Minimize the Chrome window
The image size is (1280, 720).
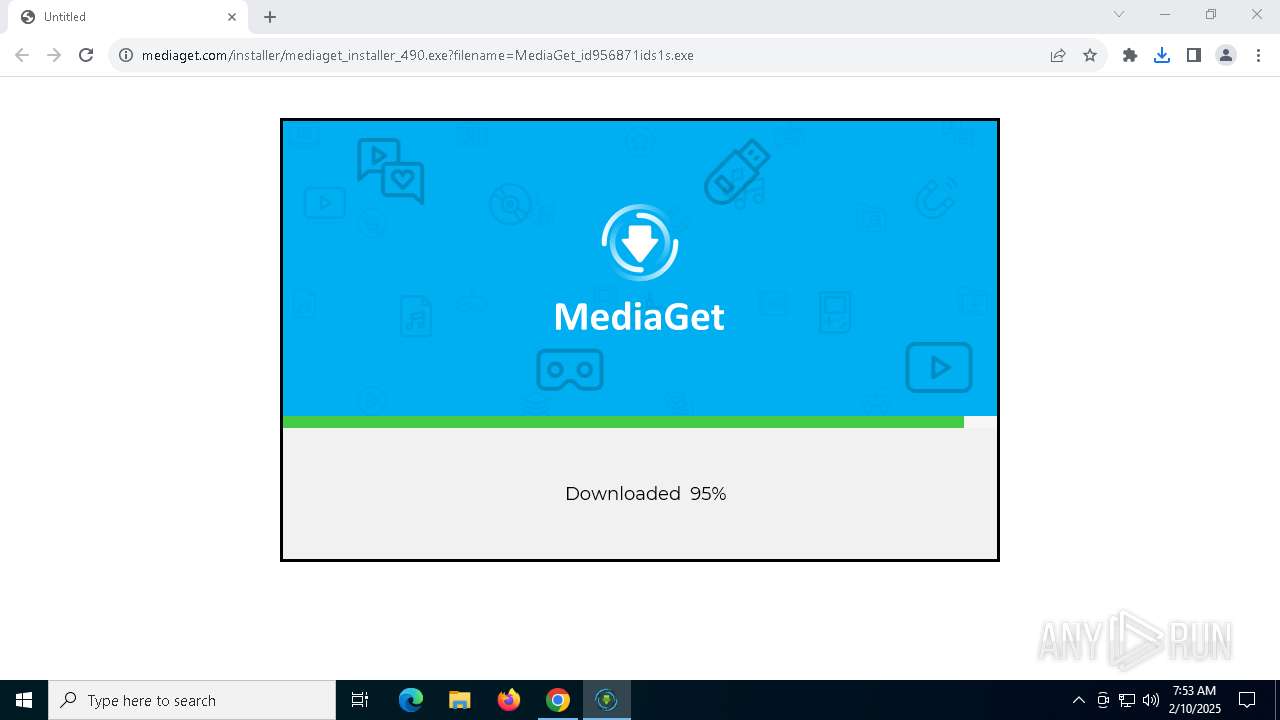1165,14
